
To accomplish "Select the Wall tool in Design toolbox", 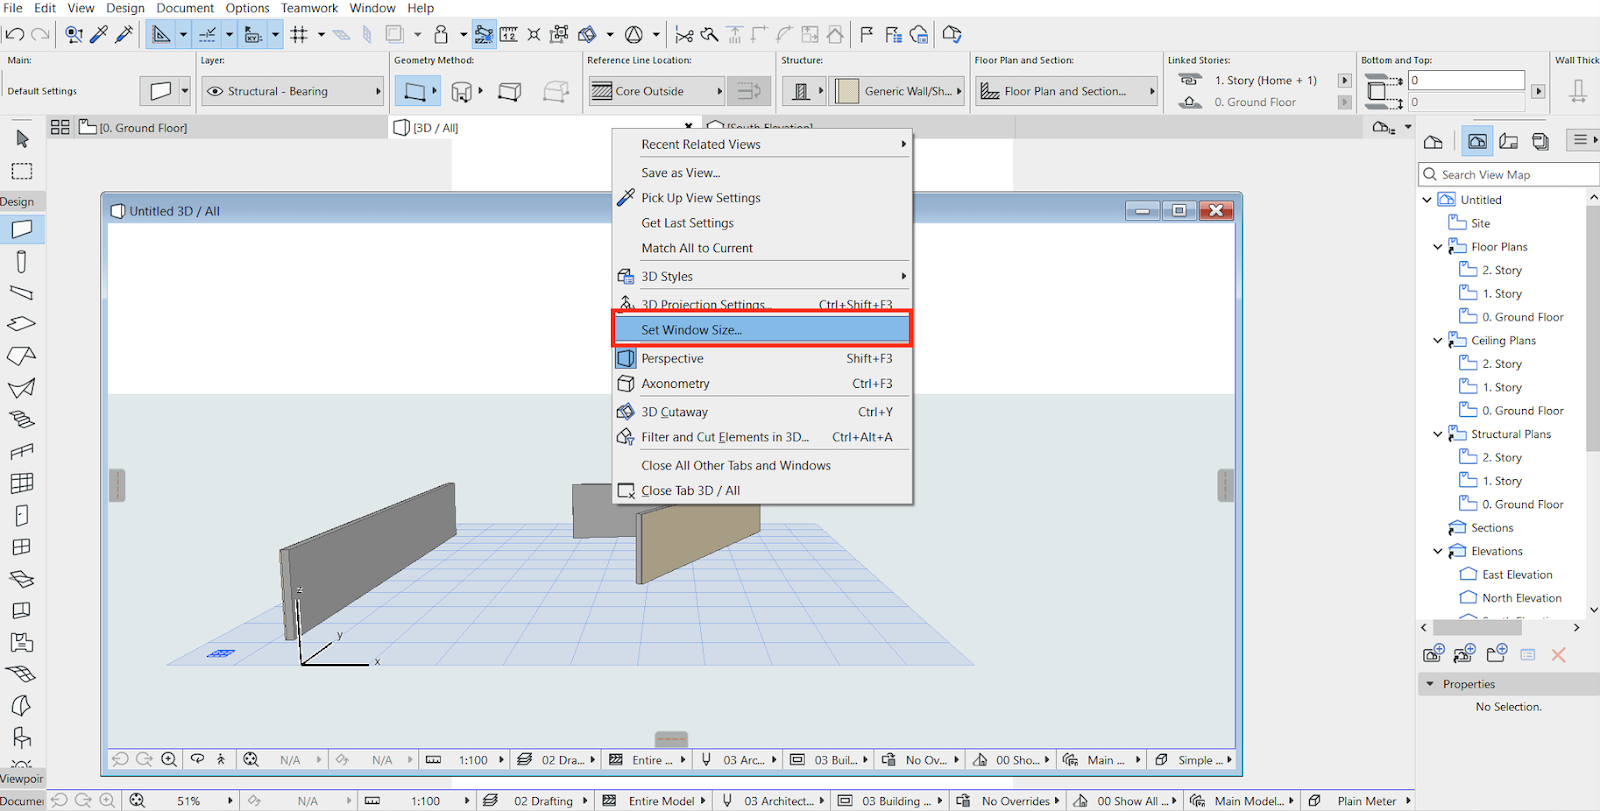I will [x=22, y=229].
